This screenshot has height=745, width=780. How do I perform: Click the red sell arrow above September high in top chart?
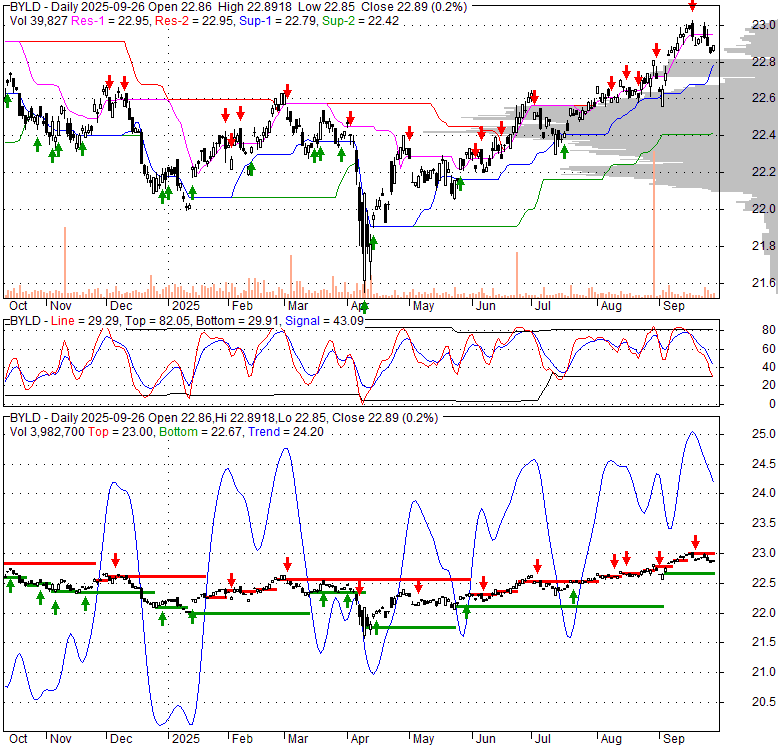click(x=692, y=6)
